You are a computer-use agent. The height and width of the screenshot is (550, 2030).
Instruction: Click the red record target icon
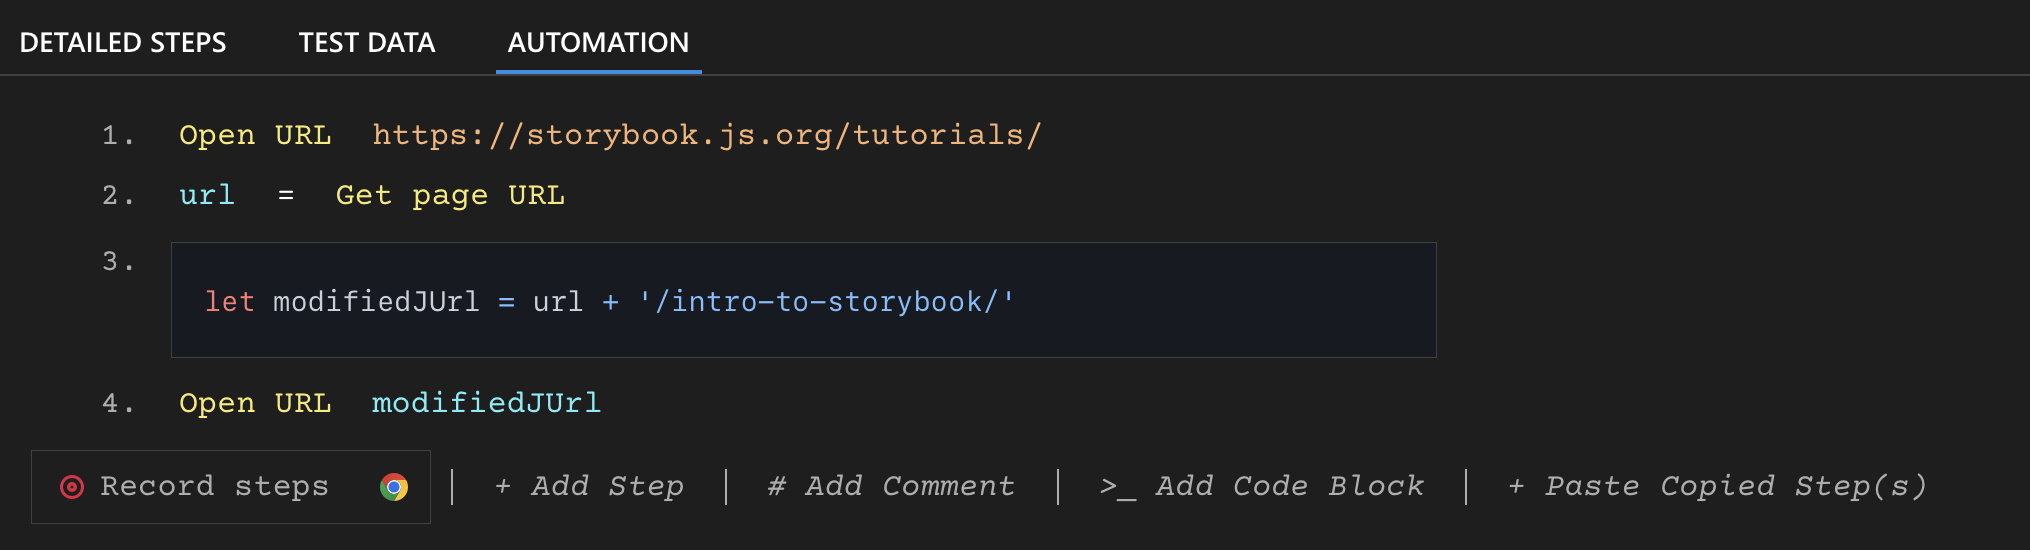72,487
